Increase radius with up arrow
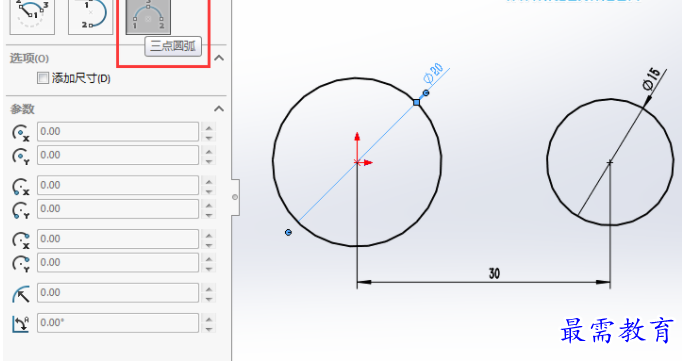682x362 pixels. 209,288
